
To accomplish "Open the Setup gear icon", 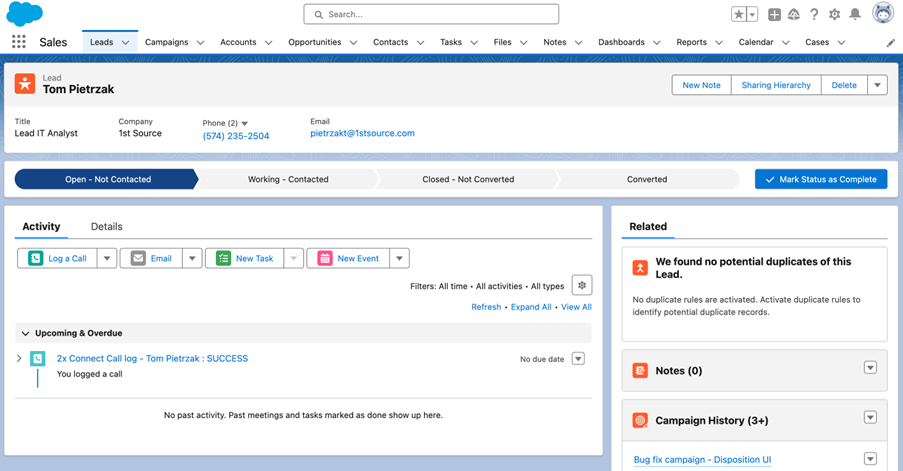I will (834, 14).
